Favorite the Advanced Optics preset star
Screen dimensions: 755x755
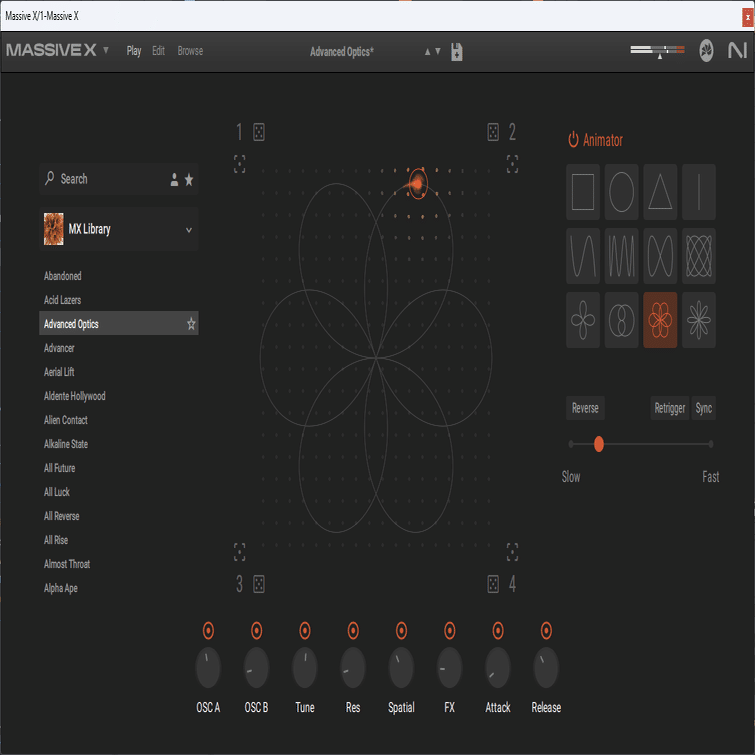point(191,324)
